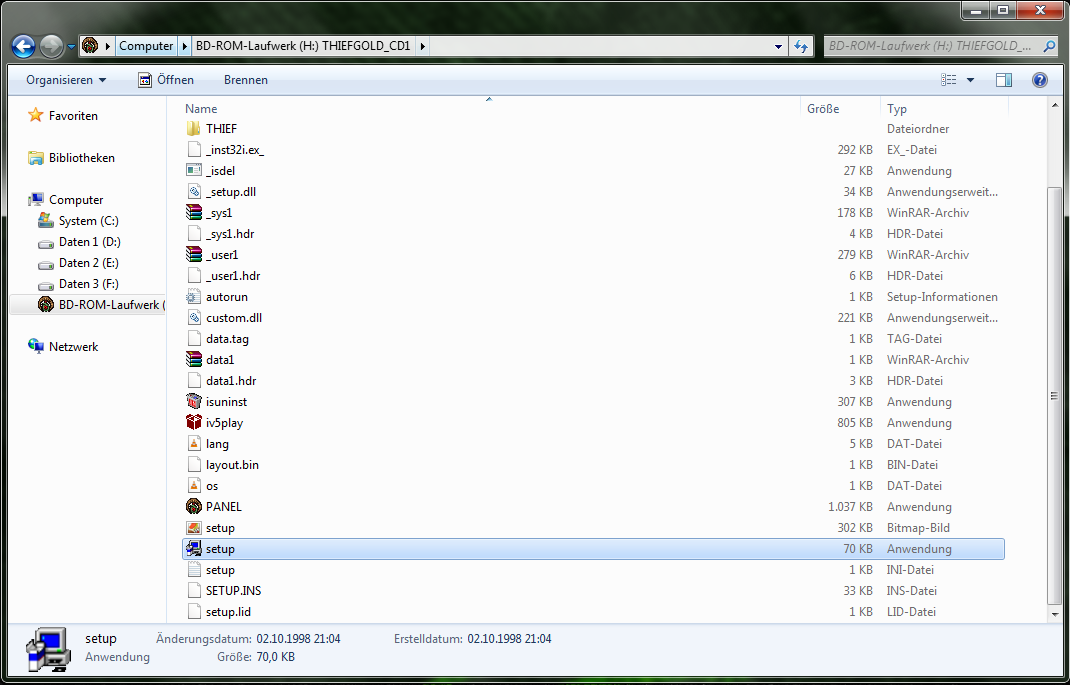
Task: Select the setup INI-Datei icon
Action: coord(194,570)
